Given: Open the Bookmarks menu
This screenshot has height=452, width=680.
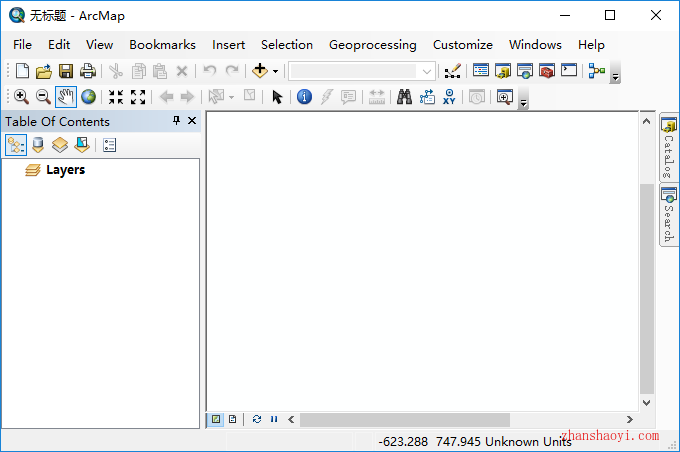Looking at the screenshot, I should 162,45.
